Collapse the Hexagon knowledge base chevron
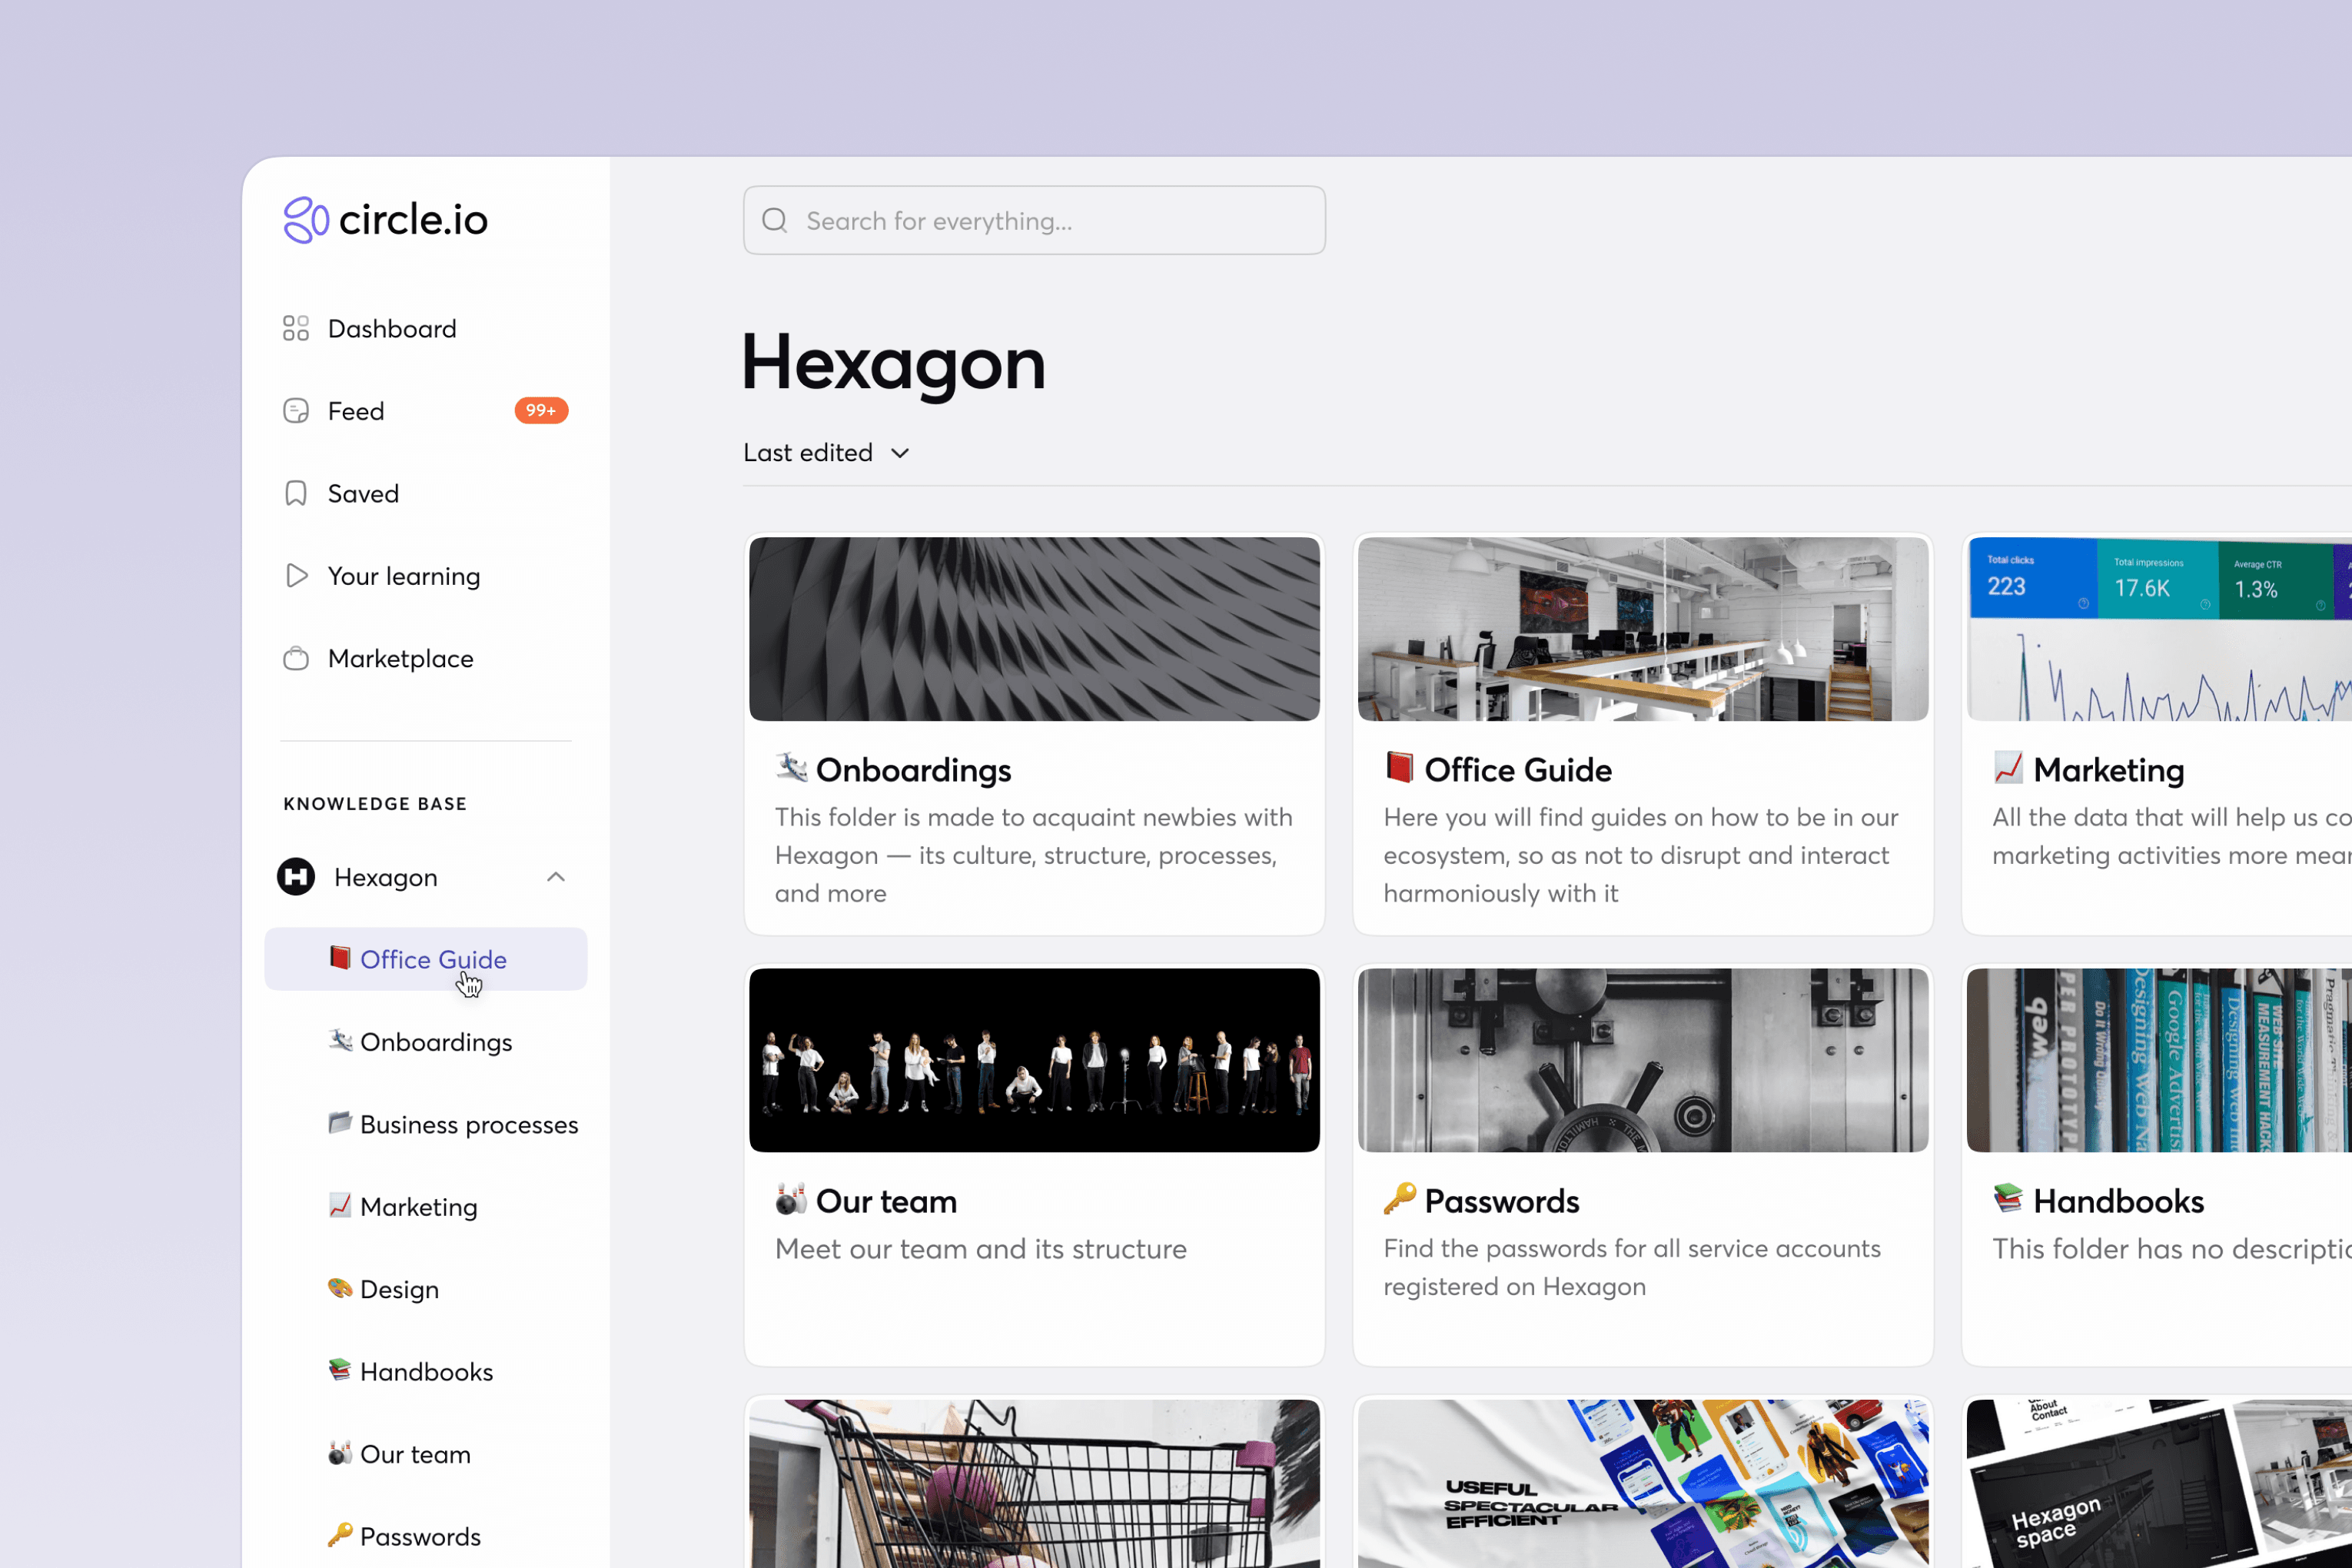 click(556, 877)
